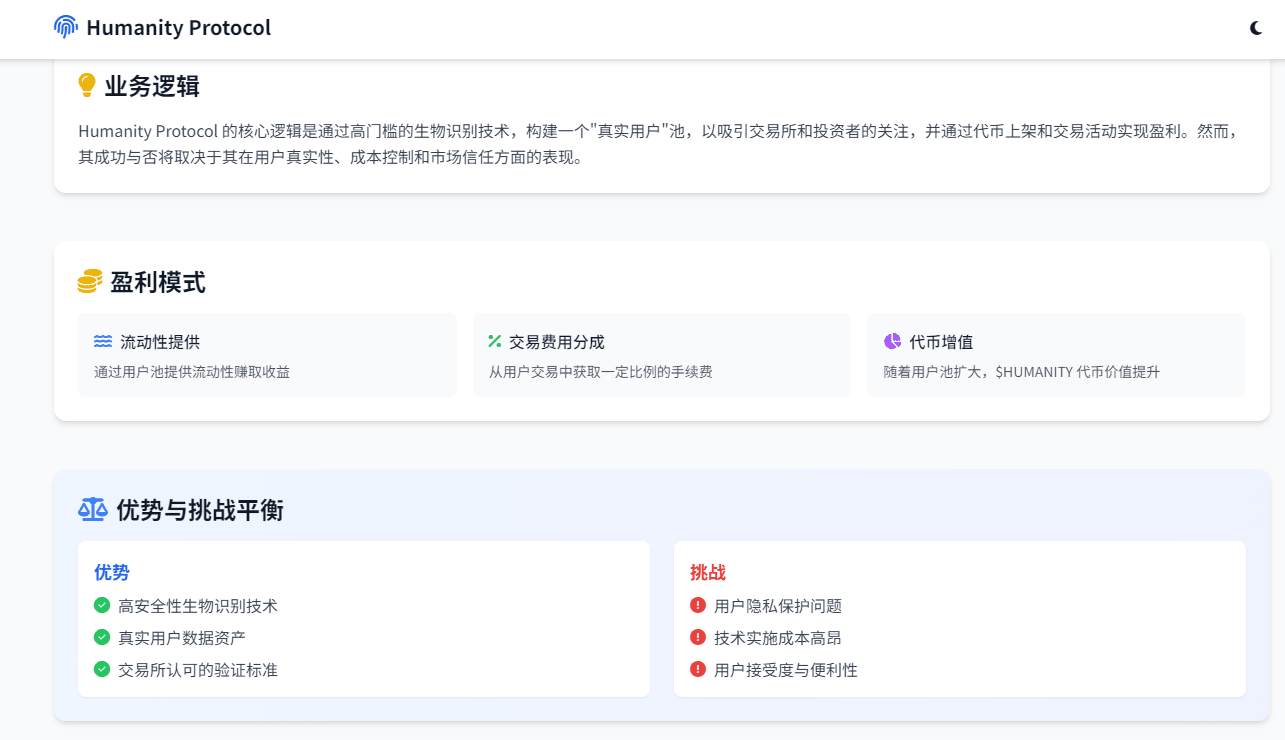
Task: Click green check icon beside 交易所认可的验证标准
Action: pos(102,669)
